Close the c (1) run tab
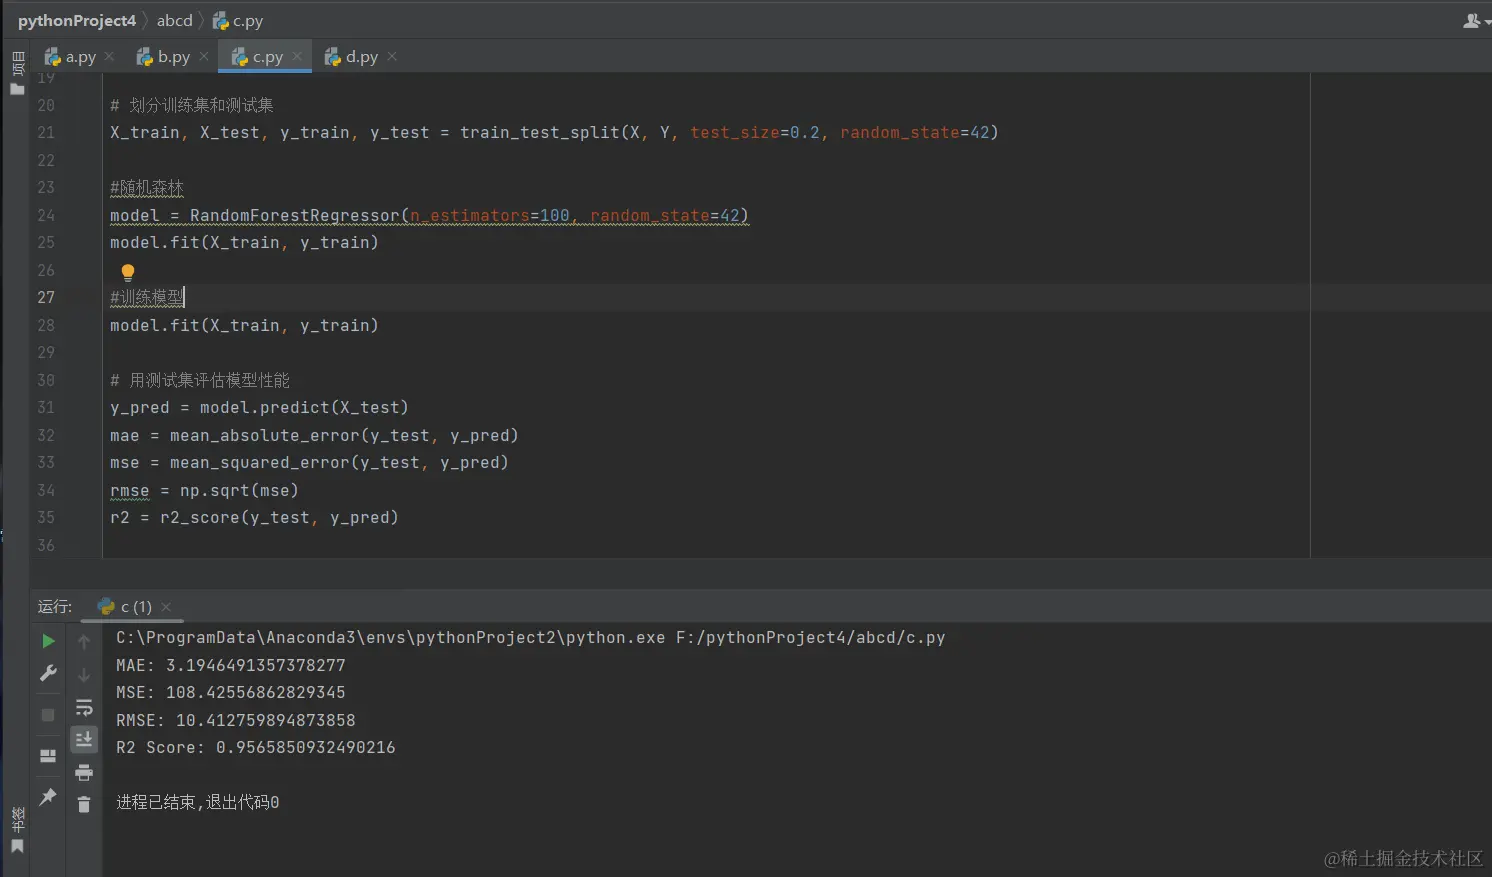 166,607
